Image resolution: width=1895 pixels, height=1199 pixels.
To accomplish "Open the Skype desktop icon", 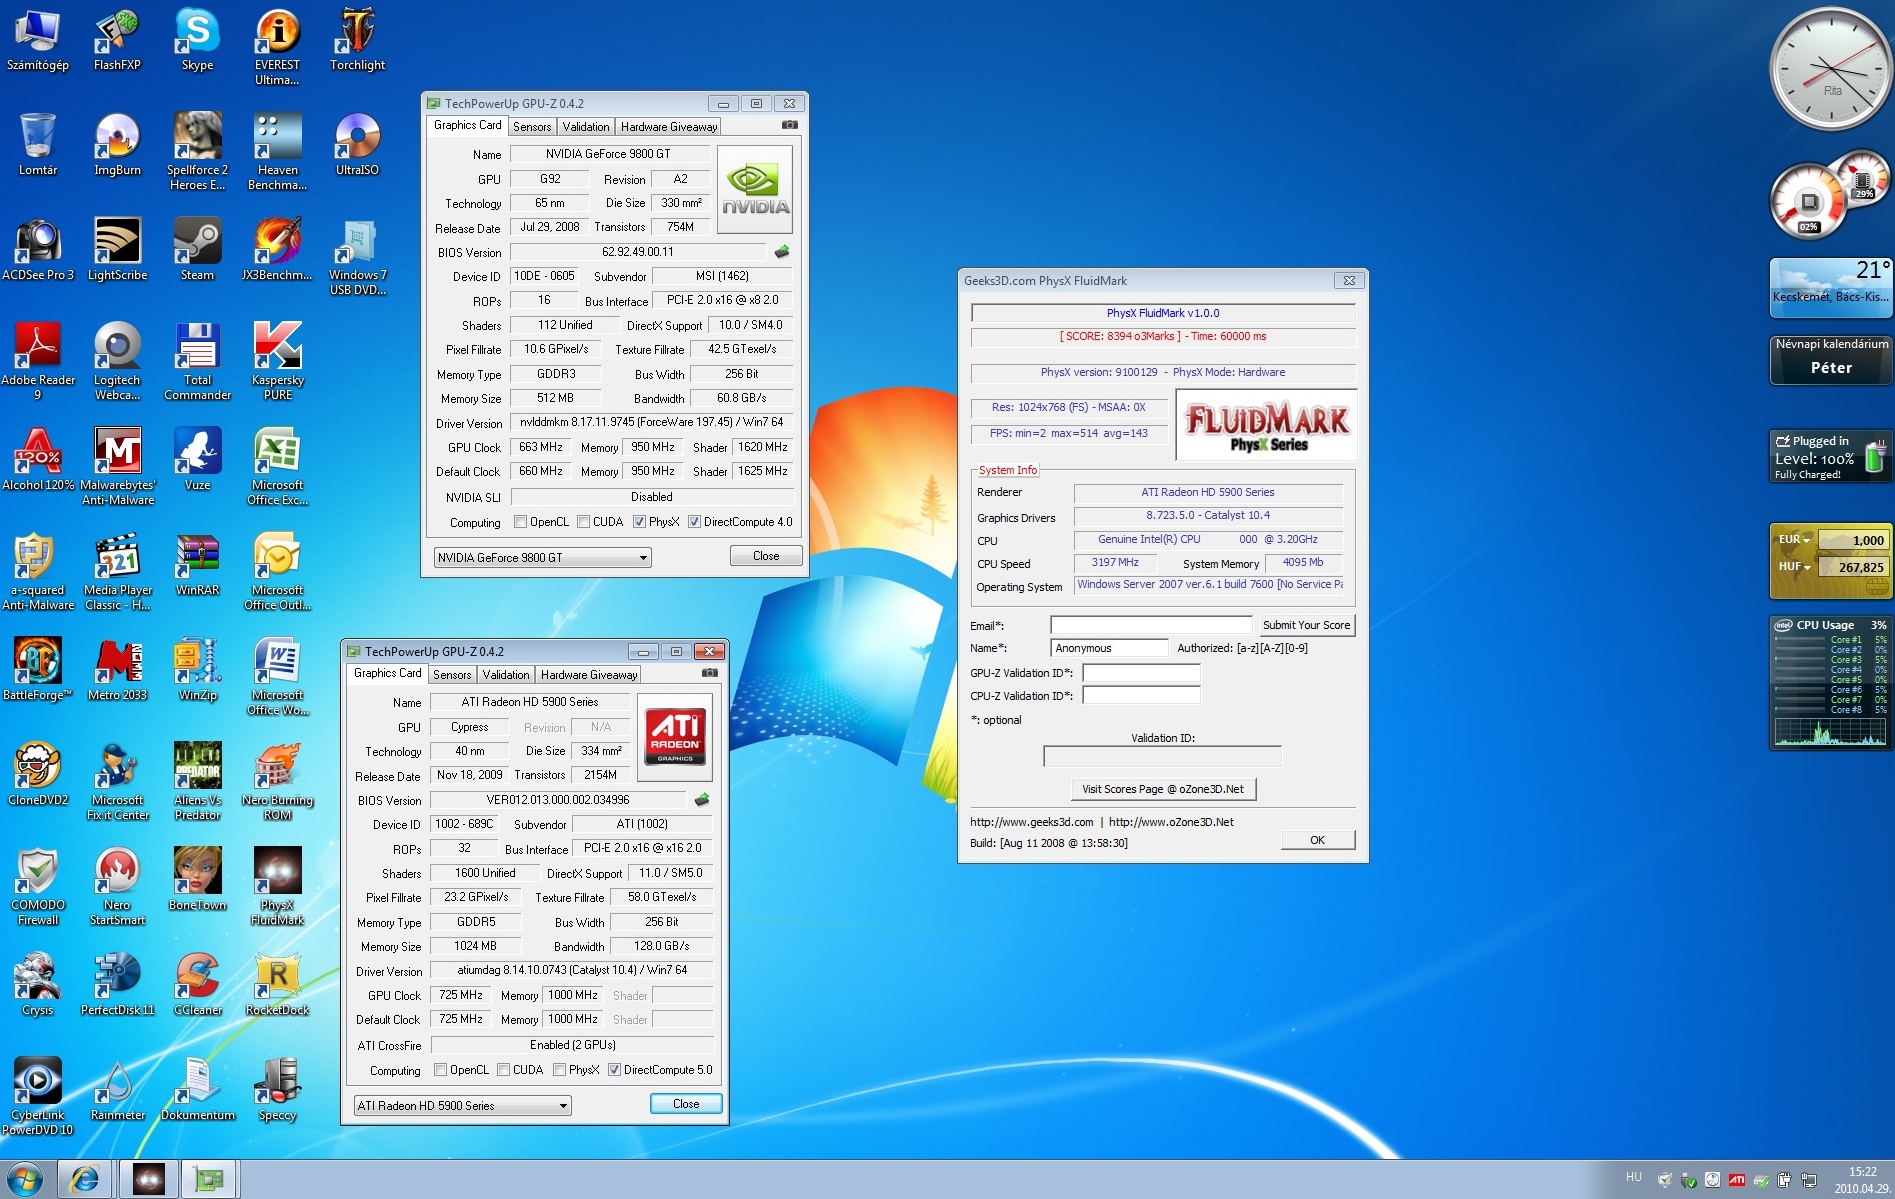I will (197, 41).
